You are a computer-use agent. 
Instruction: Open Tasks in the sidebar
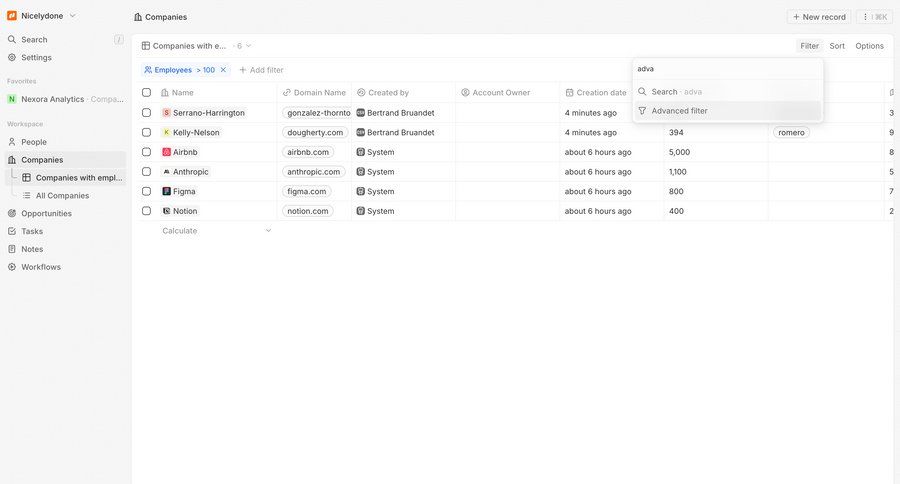coord(63,231)
